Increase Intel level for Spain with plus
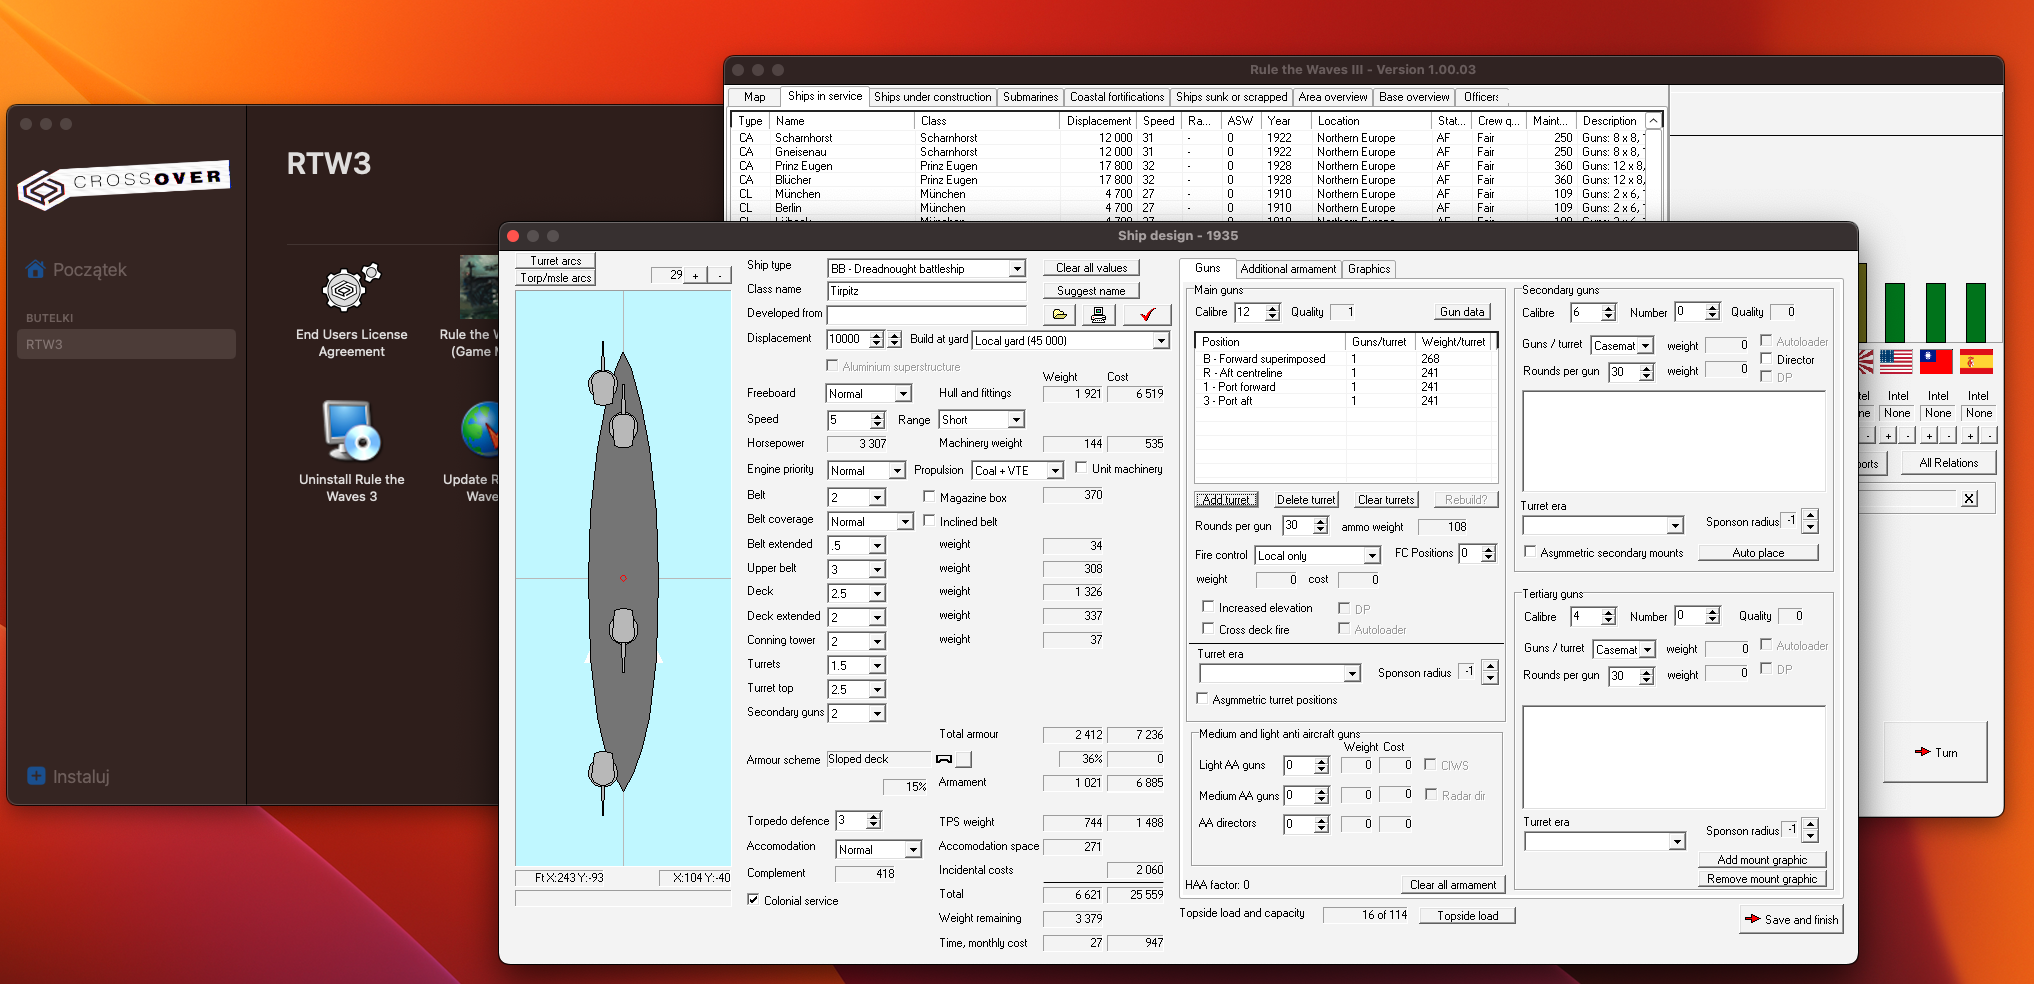The height and width of the screenshot is (984, 2034). [1969, 435]
